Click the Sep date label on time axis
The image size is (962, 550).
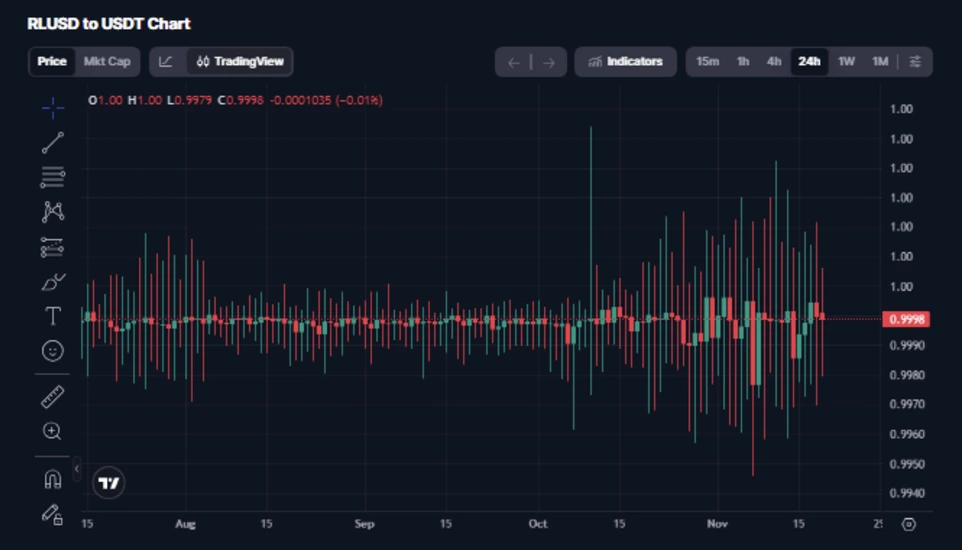pos(364,524)
